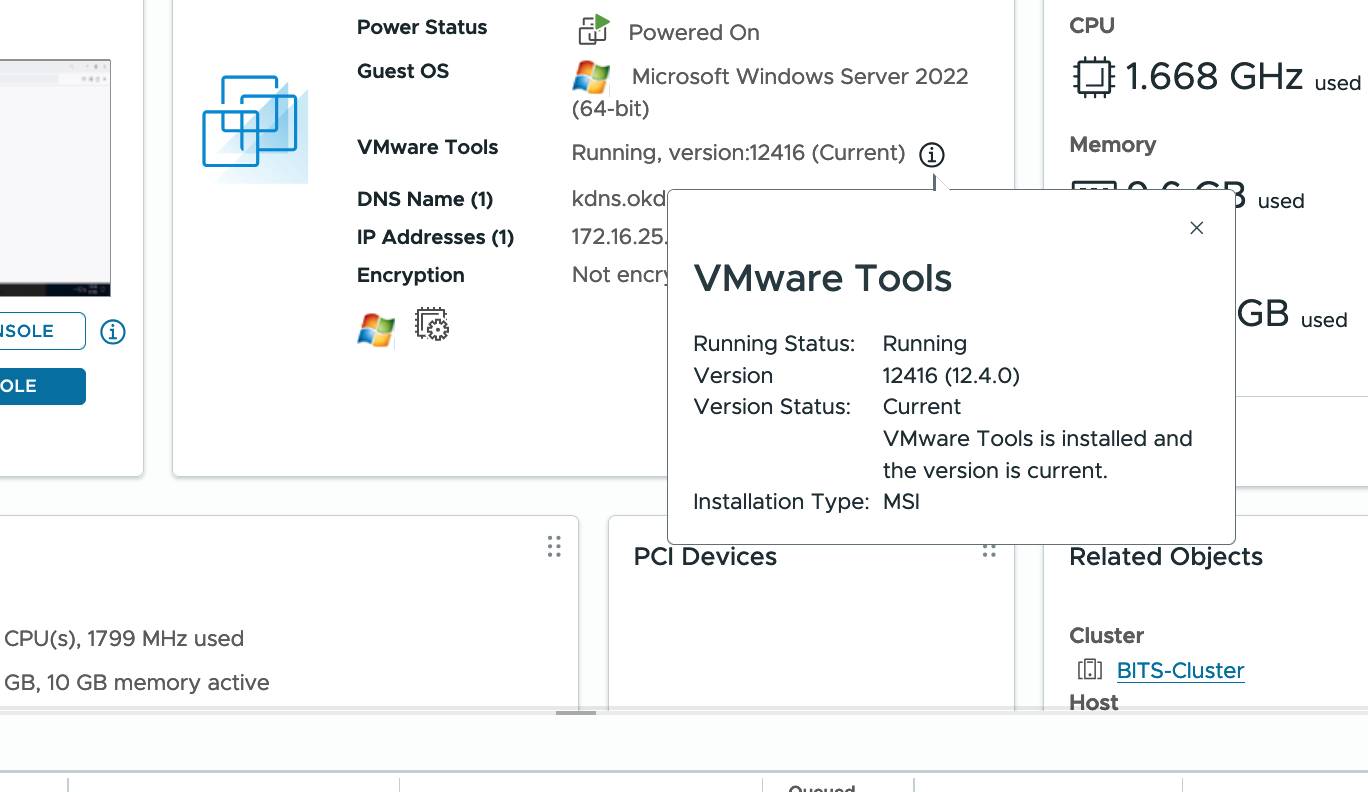Click the 'DNS Name (1)' label
This screenshot has height=792, width=1368.
tap(425, 199)
